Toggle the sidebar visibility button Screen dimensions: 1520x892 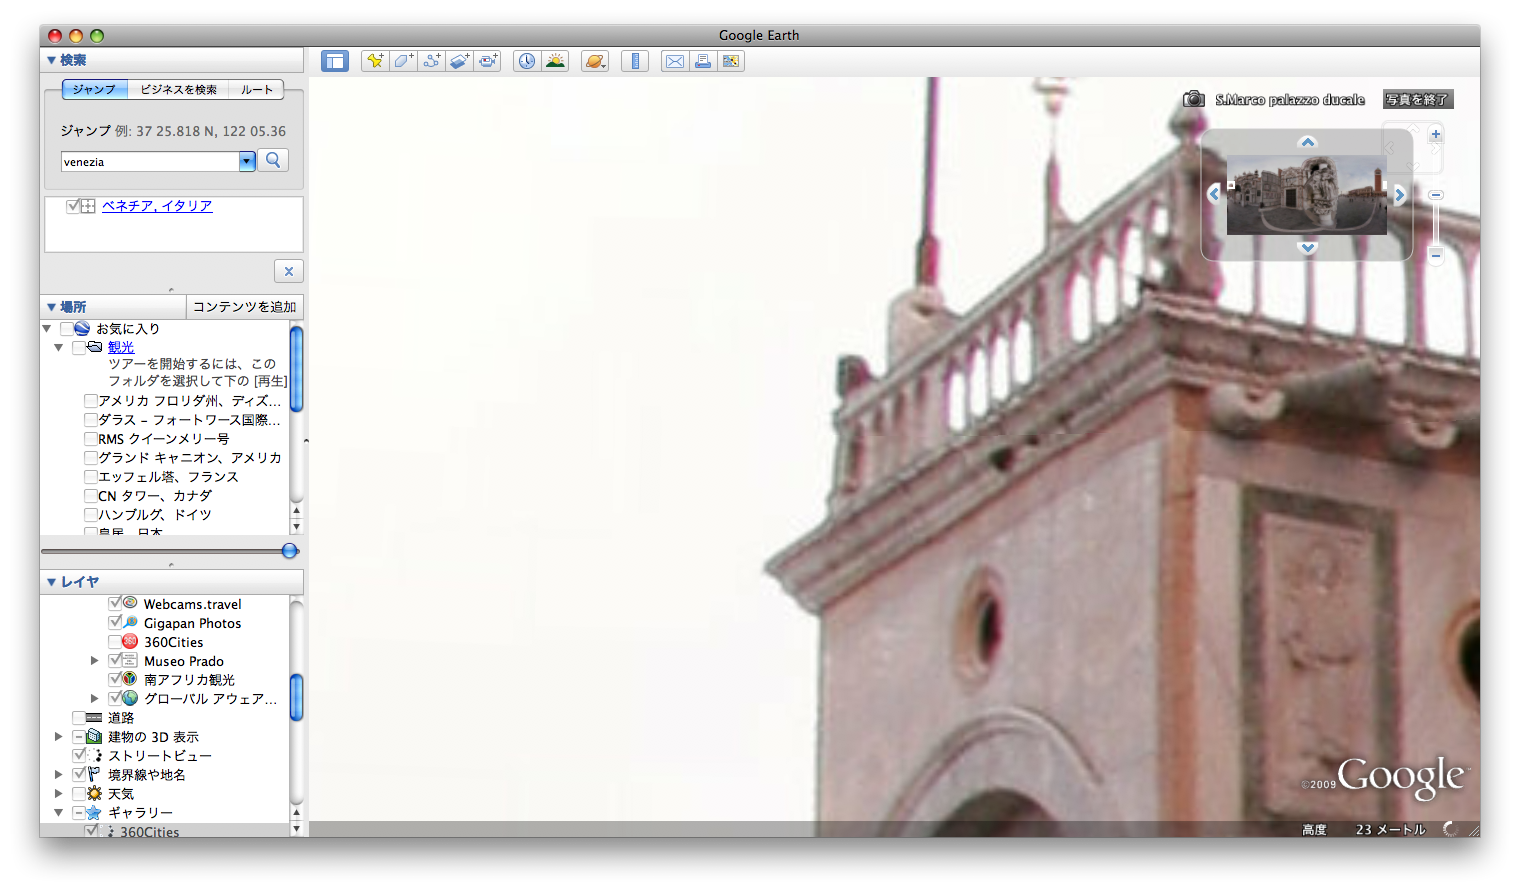[335, 61]
